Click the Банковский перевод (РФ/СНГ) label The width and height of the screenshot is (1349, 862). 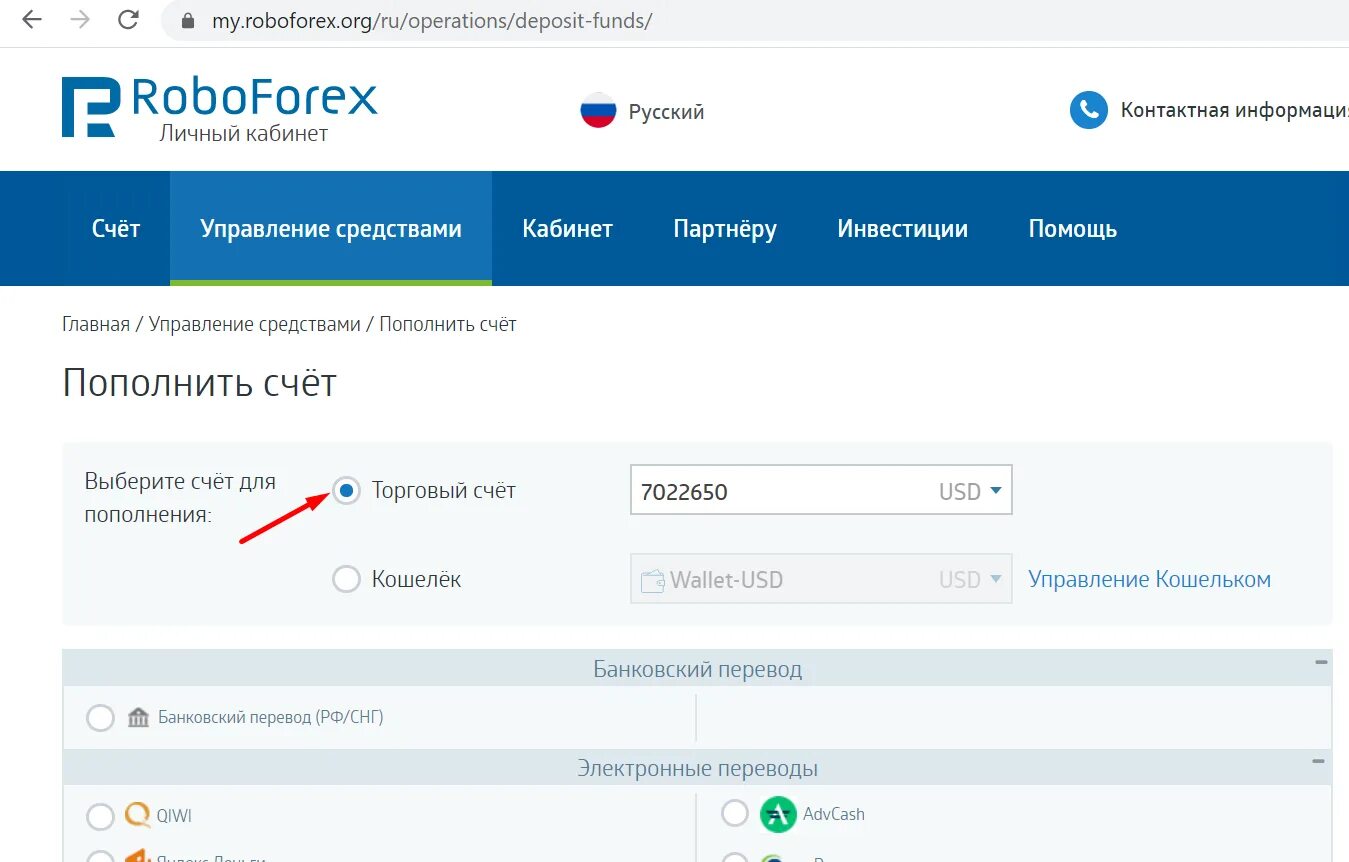tap(271, 717)
